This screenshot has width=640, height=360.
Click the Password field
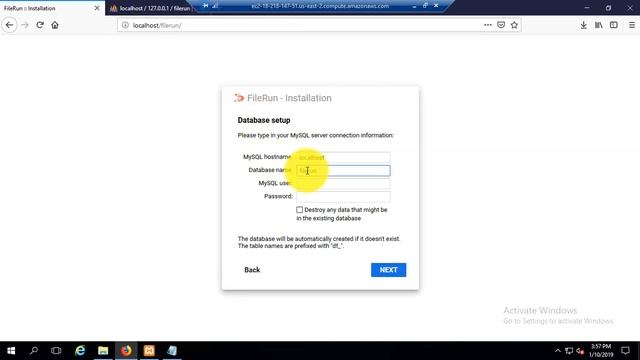point(343,197)
